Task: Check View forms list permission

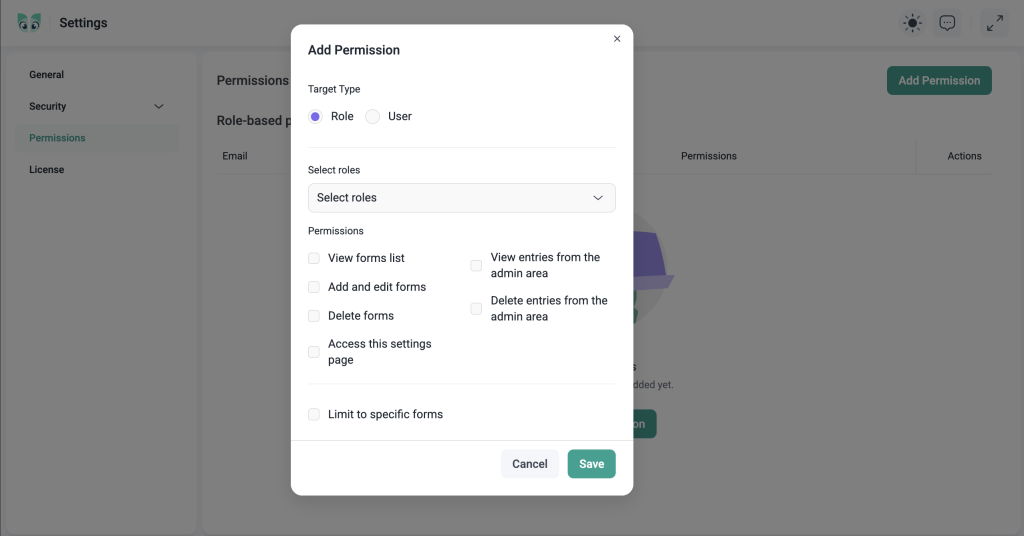Action: click(x=314, y=258)
